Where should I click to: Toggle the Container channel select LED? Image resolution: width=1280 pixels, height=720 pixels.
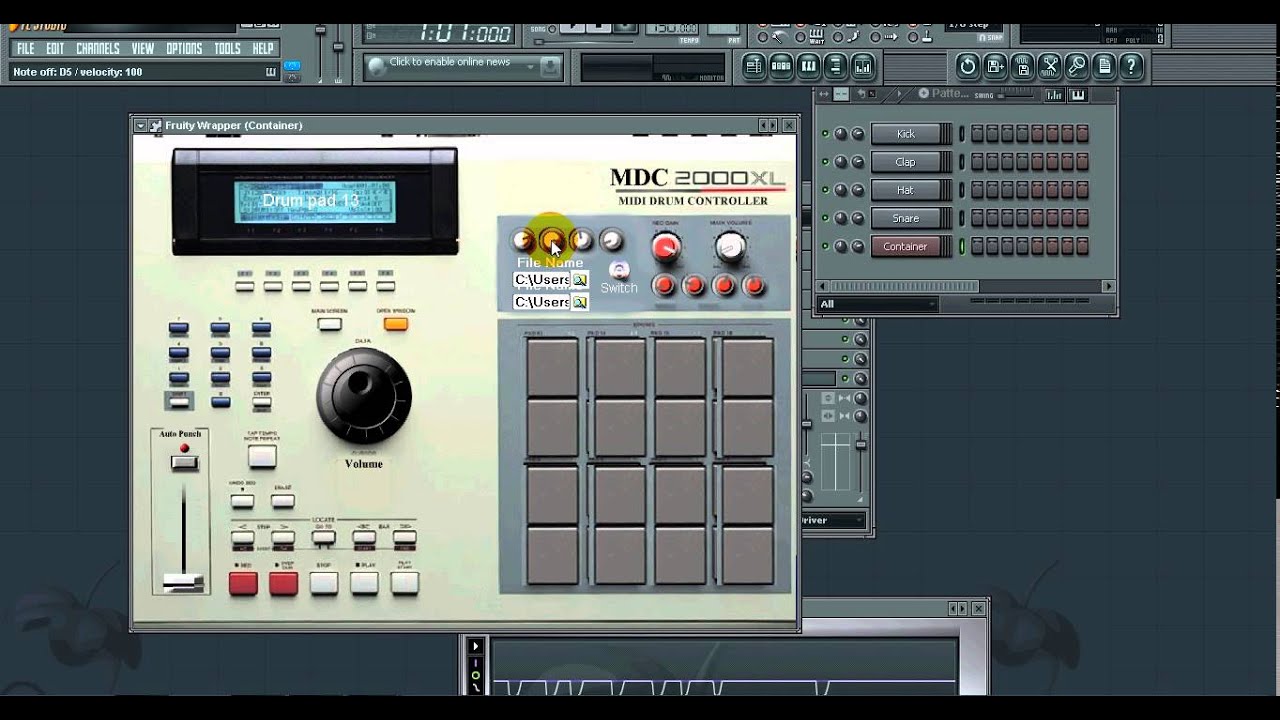(962, 246)
